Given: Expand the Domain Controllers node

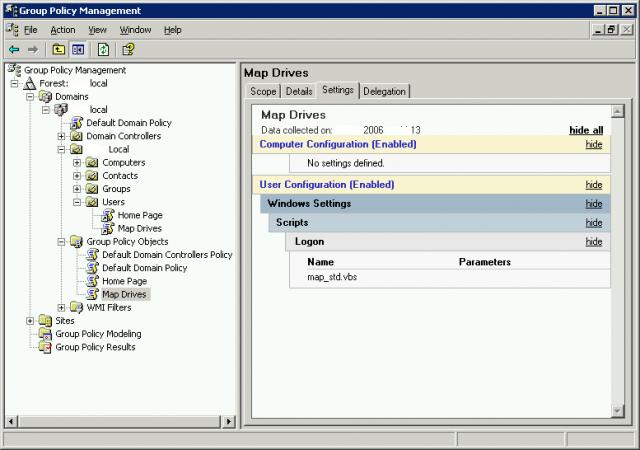Looking at the screenshot, I should pyautogui.click(x=61, y=136).
